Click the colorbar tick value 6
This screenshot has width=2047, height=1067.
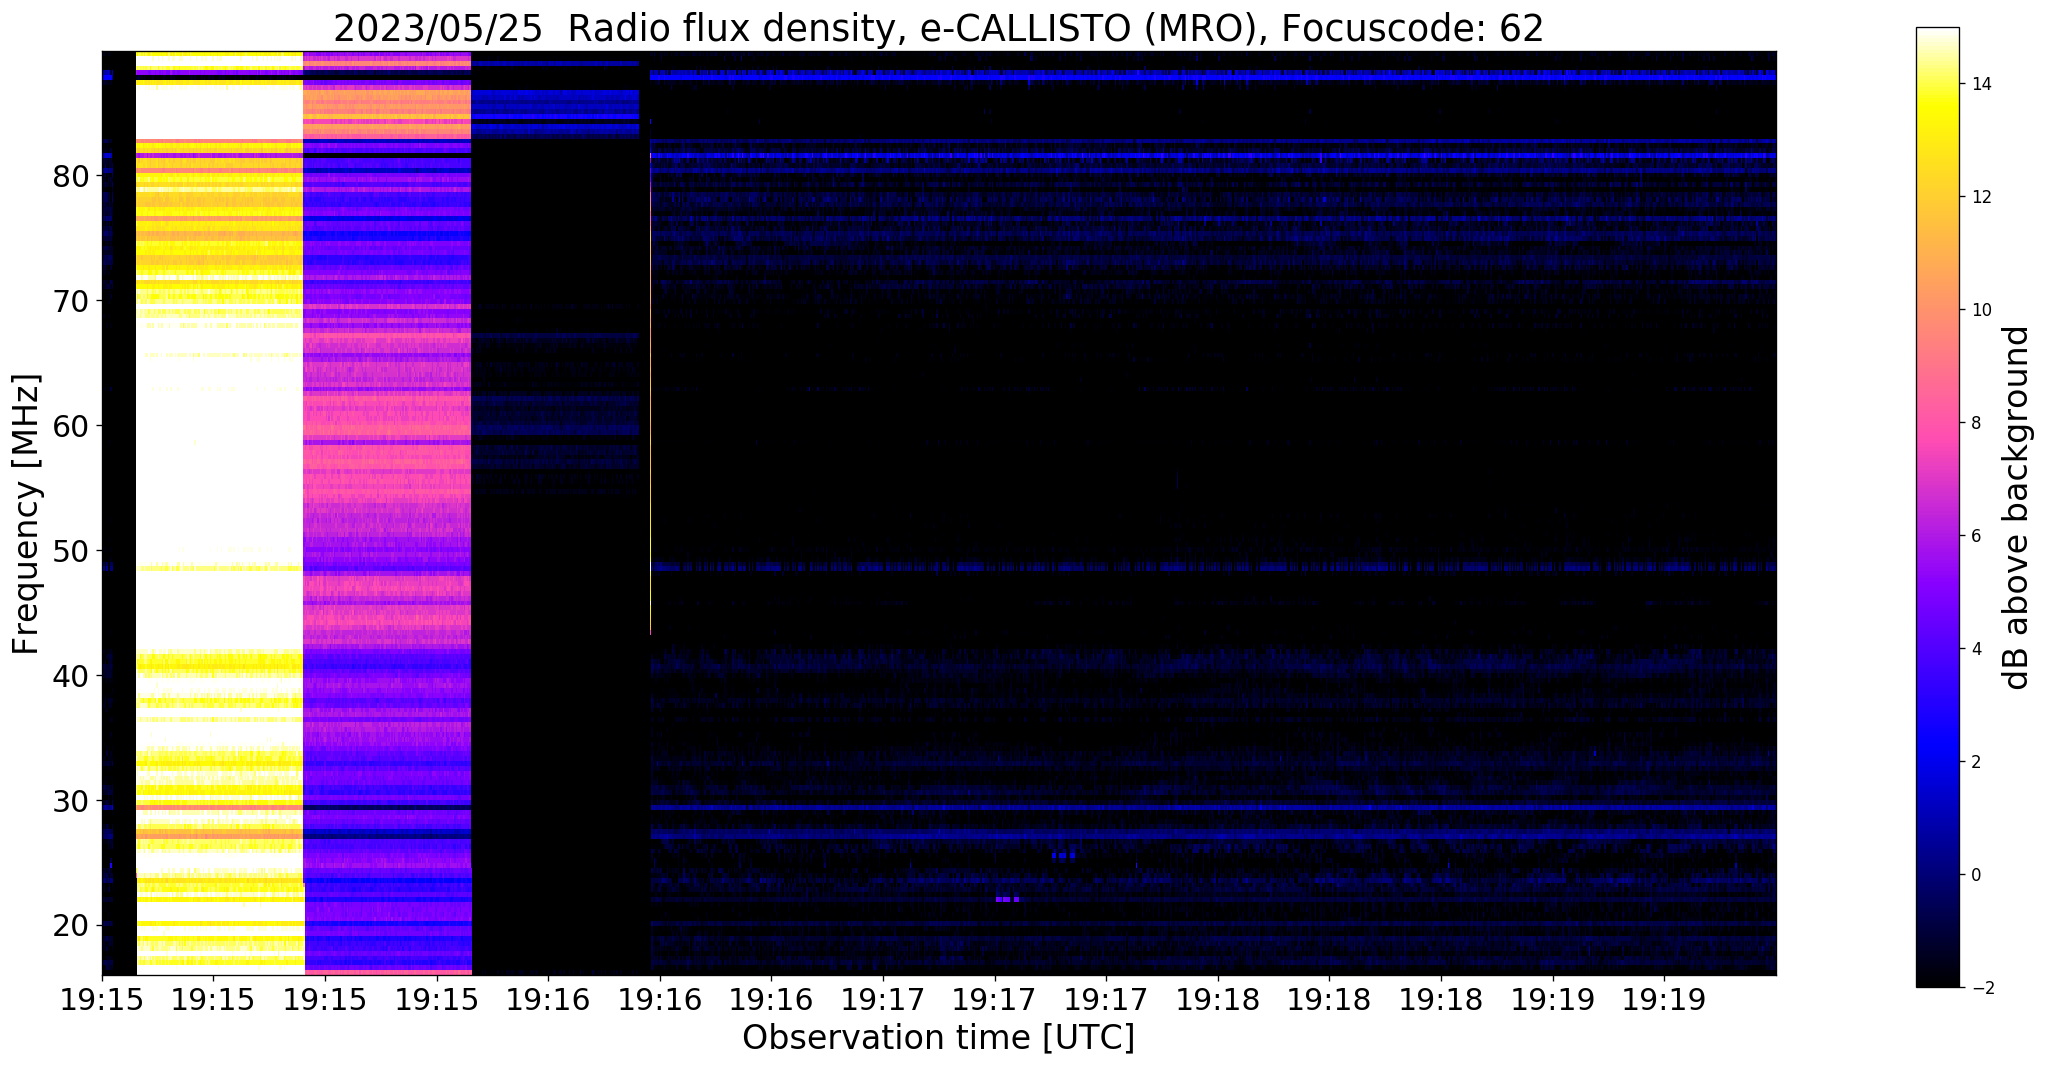1975,536
